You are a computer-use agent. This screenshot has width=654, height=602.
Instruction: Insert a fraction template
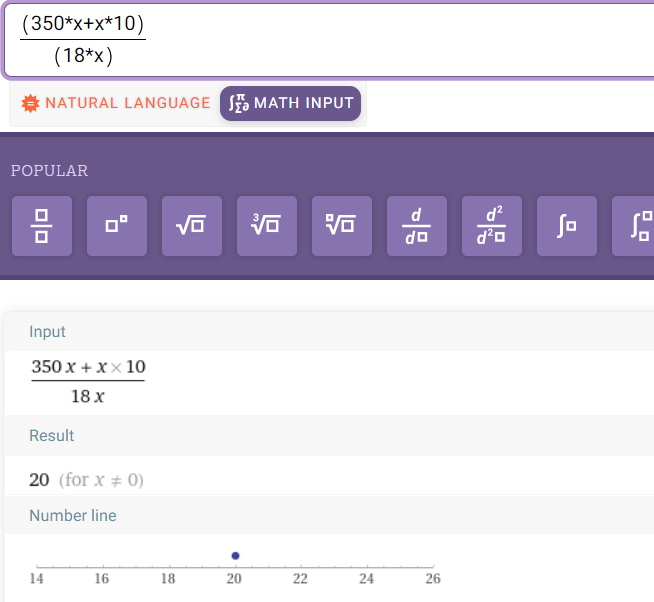click(42, 226)
